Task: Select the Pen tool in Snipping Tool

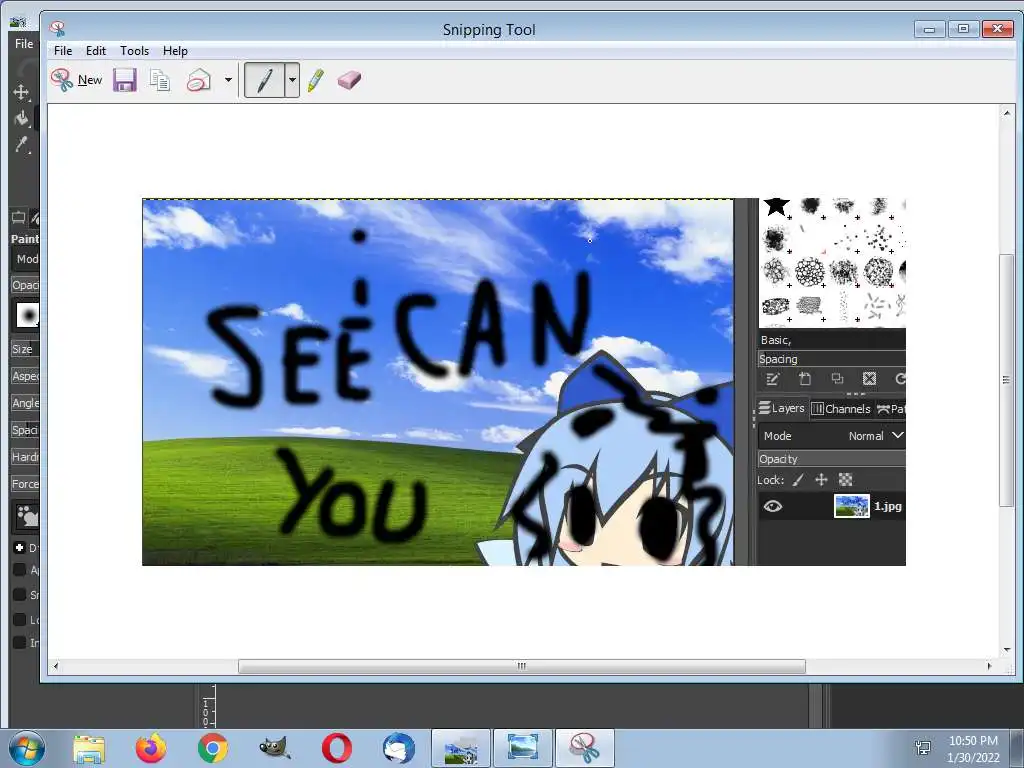Action: pyautogui.click(x=264, y=80)
